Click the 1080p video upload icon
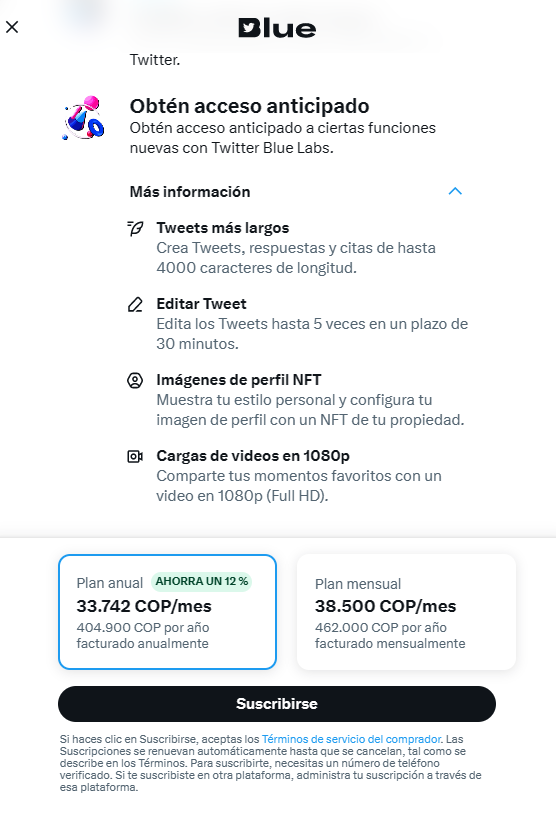The image size is (556, 815). [x=135, y=456]
